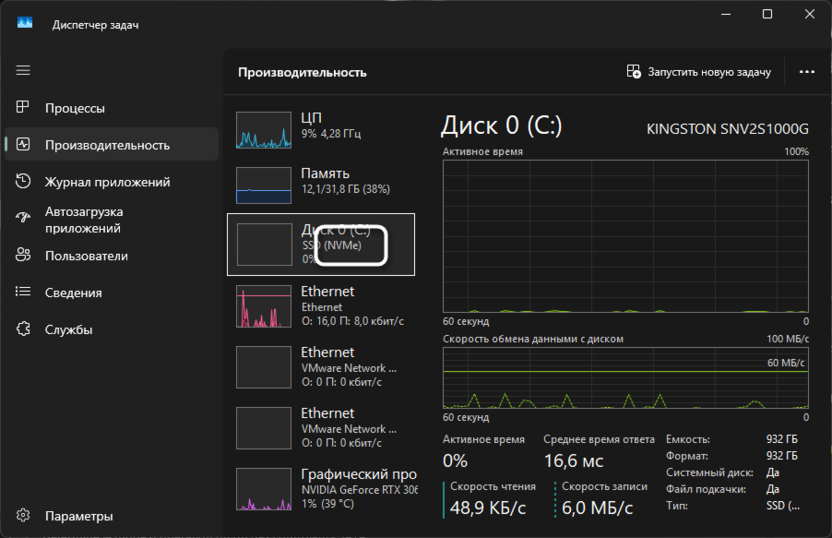
Task: Open the Журнал приложений history icon
Action: tap(23, 182)
